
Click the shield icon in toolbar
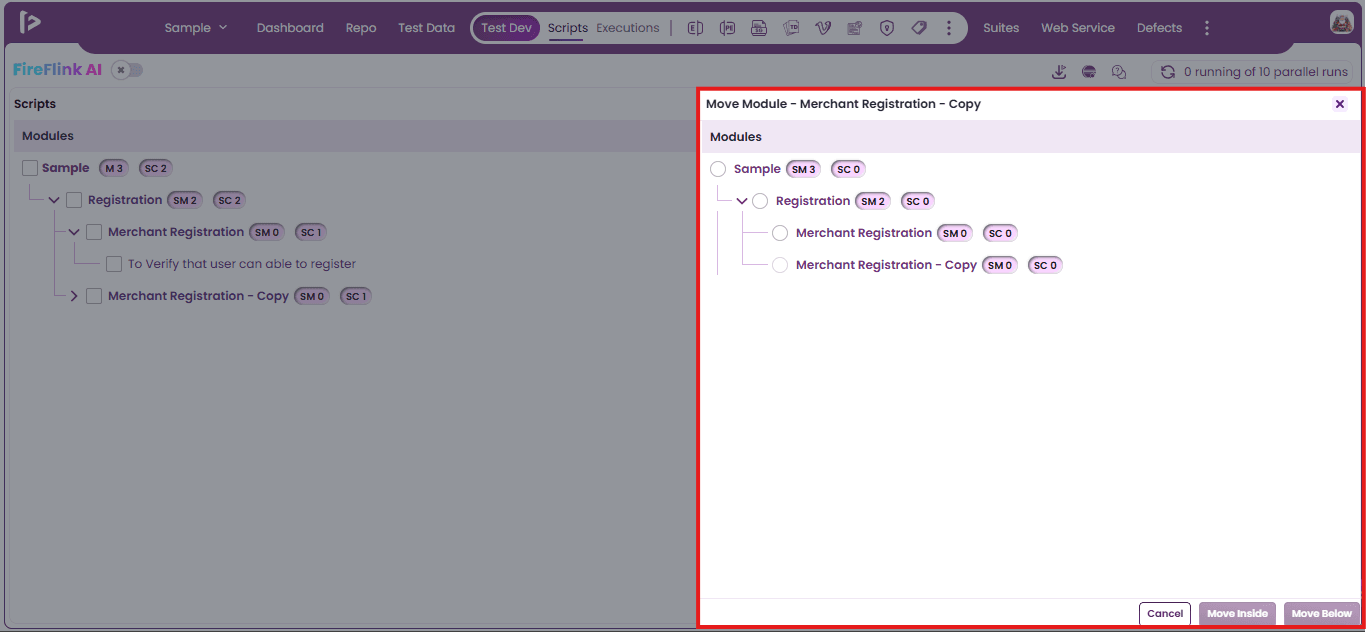pyautogui.click(x=886, y=28)
